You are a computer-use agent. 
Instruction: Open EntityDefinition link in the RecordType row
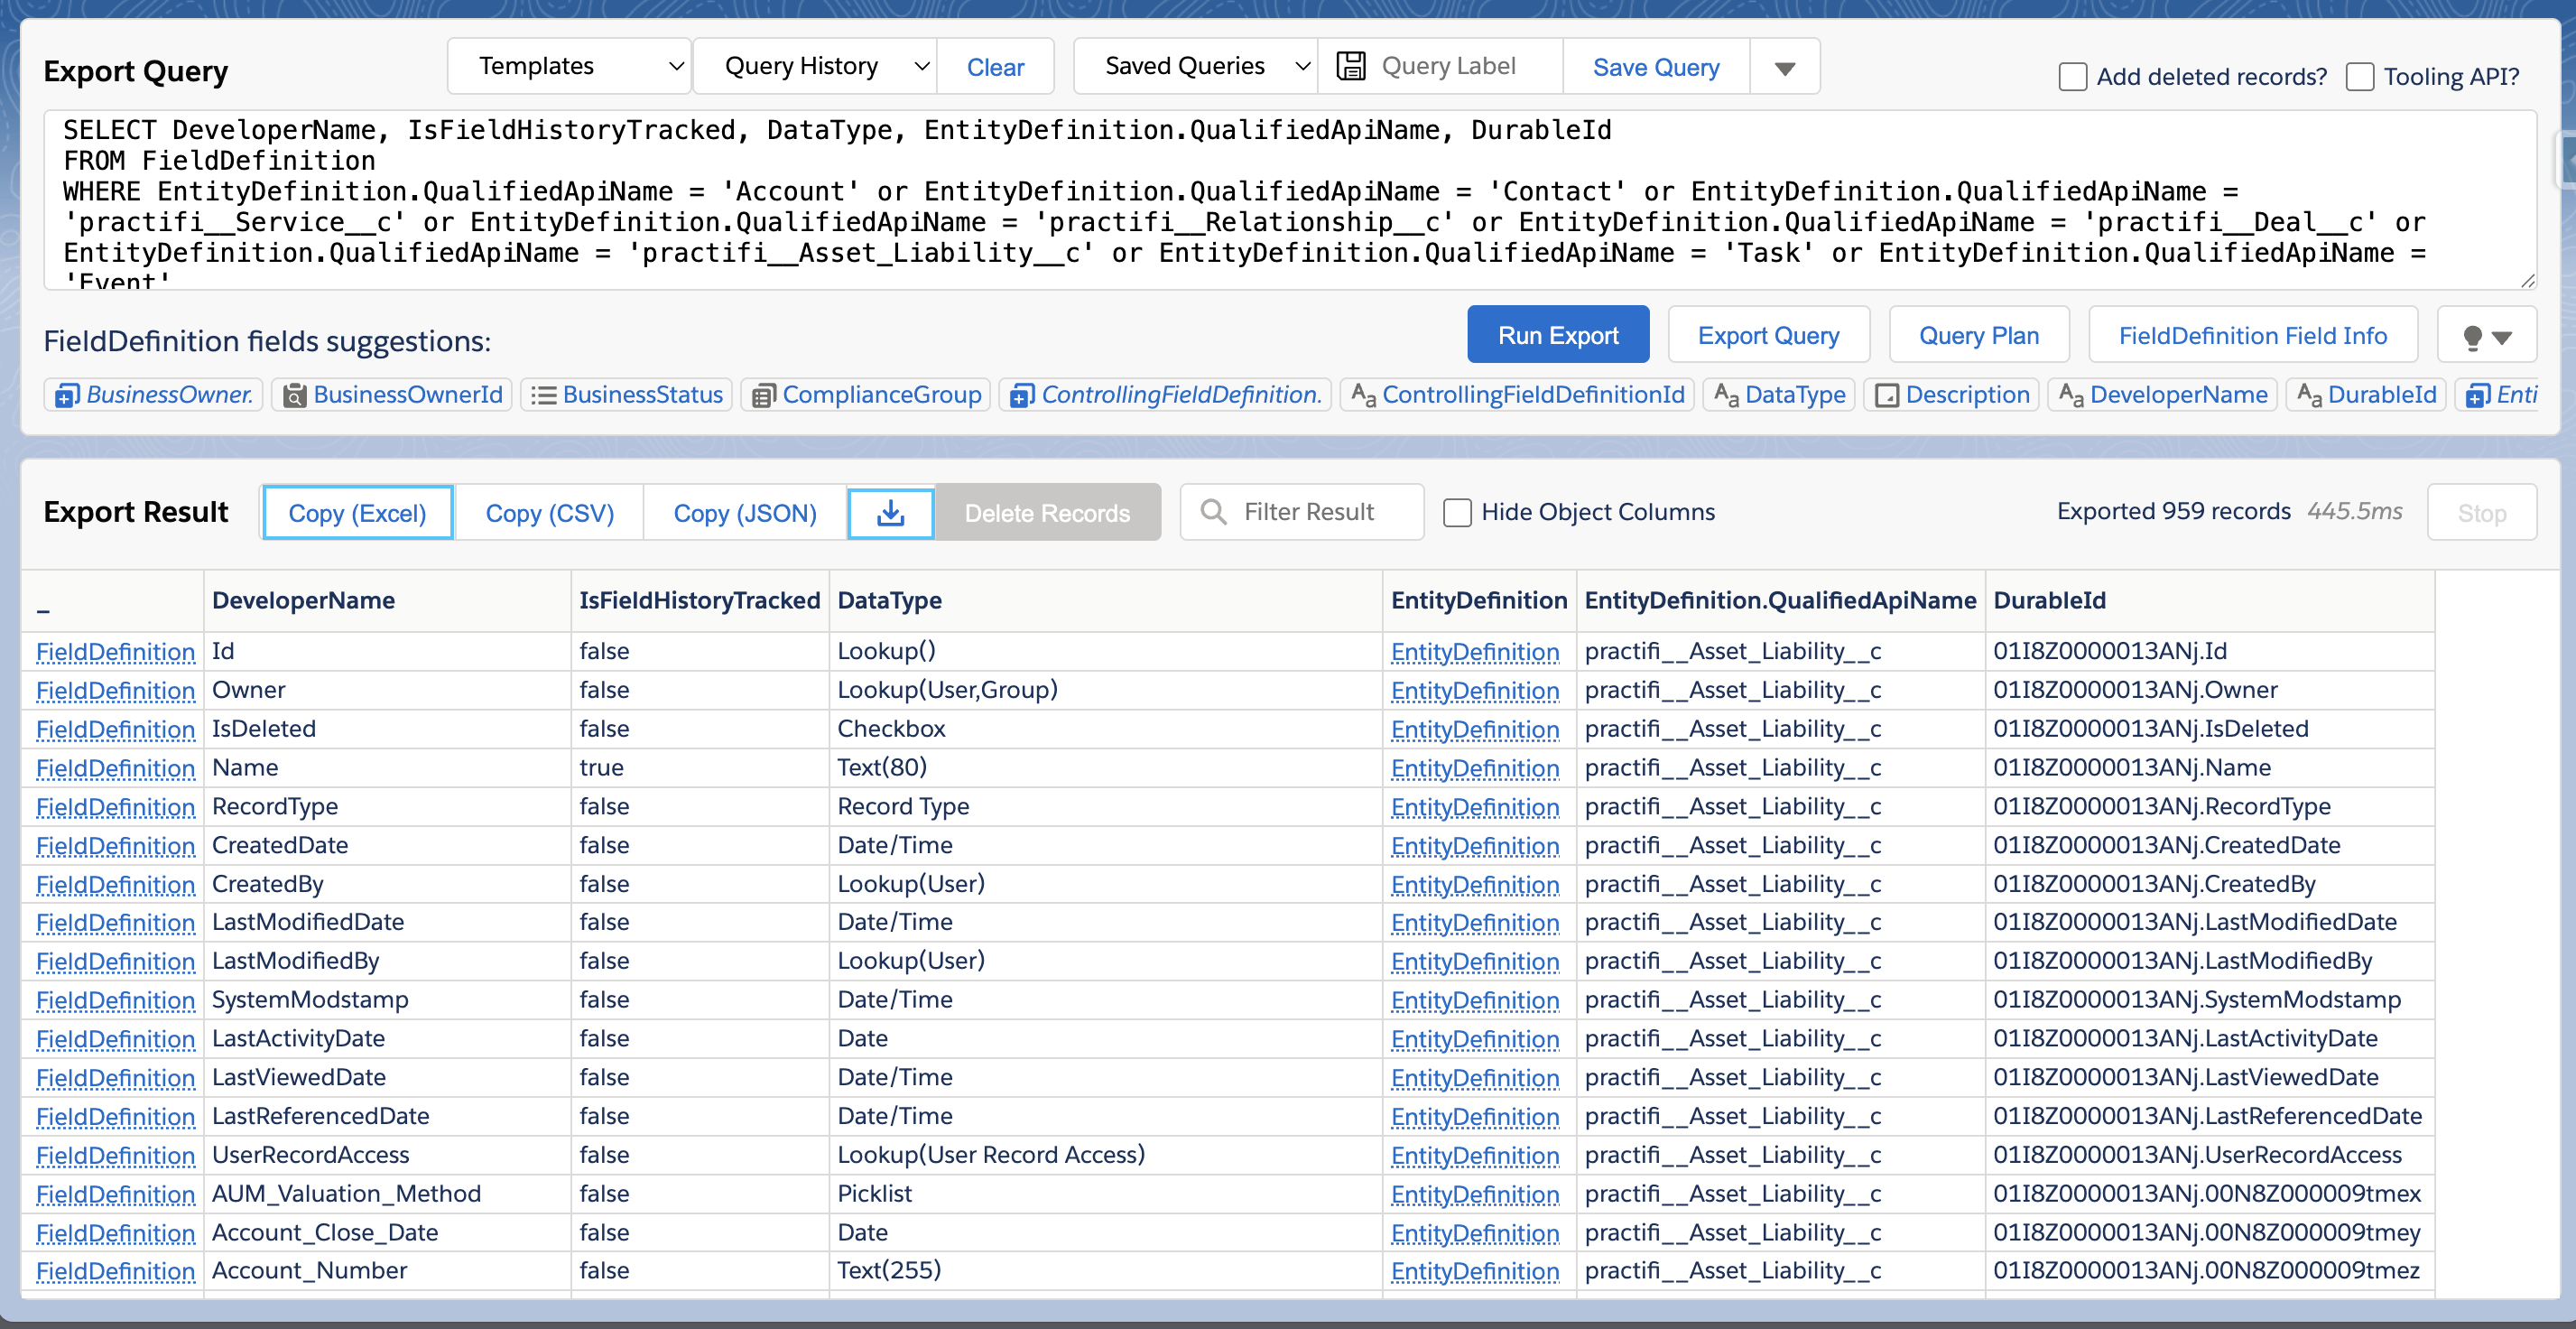[1474, 807]
